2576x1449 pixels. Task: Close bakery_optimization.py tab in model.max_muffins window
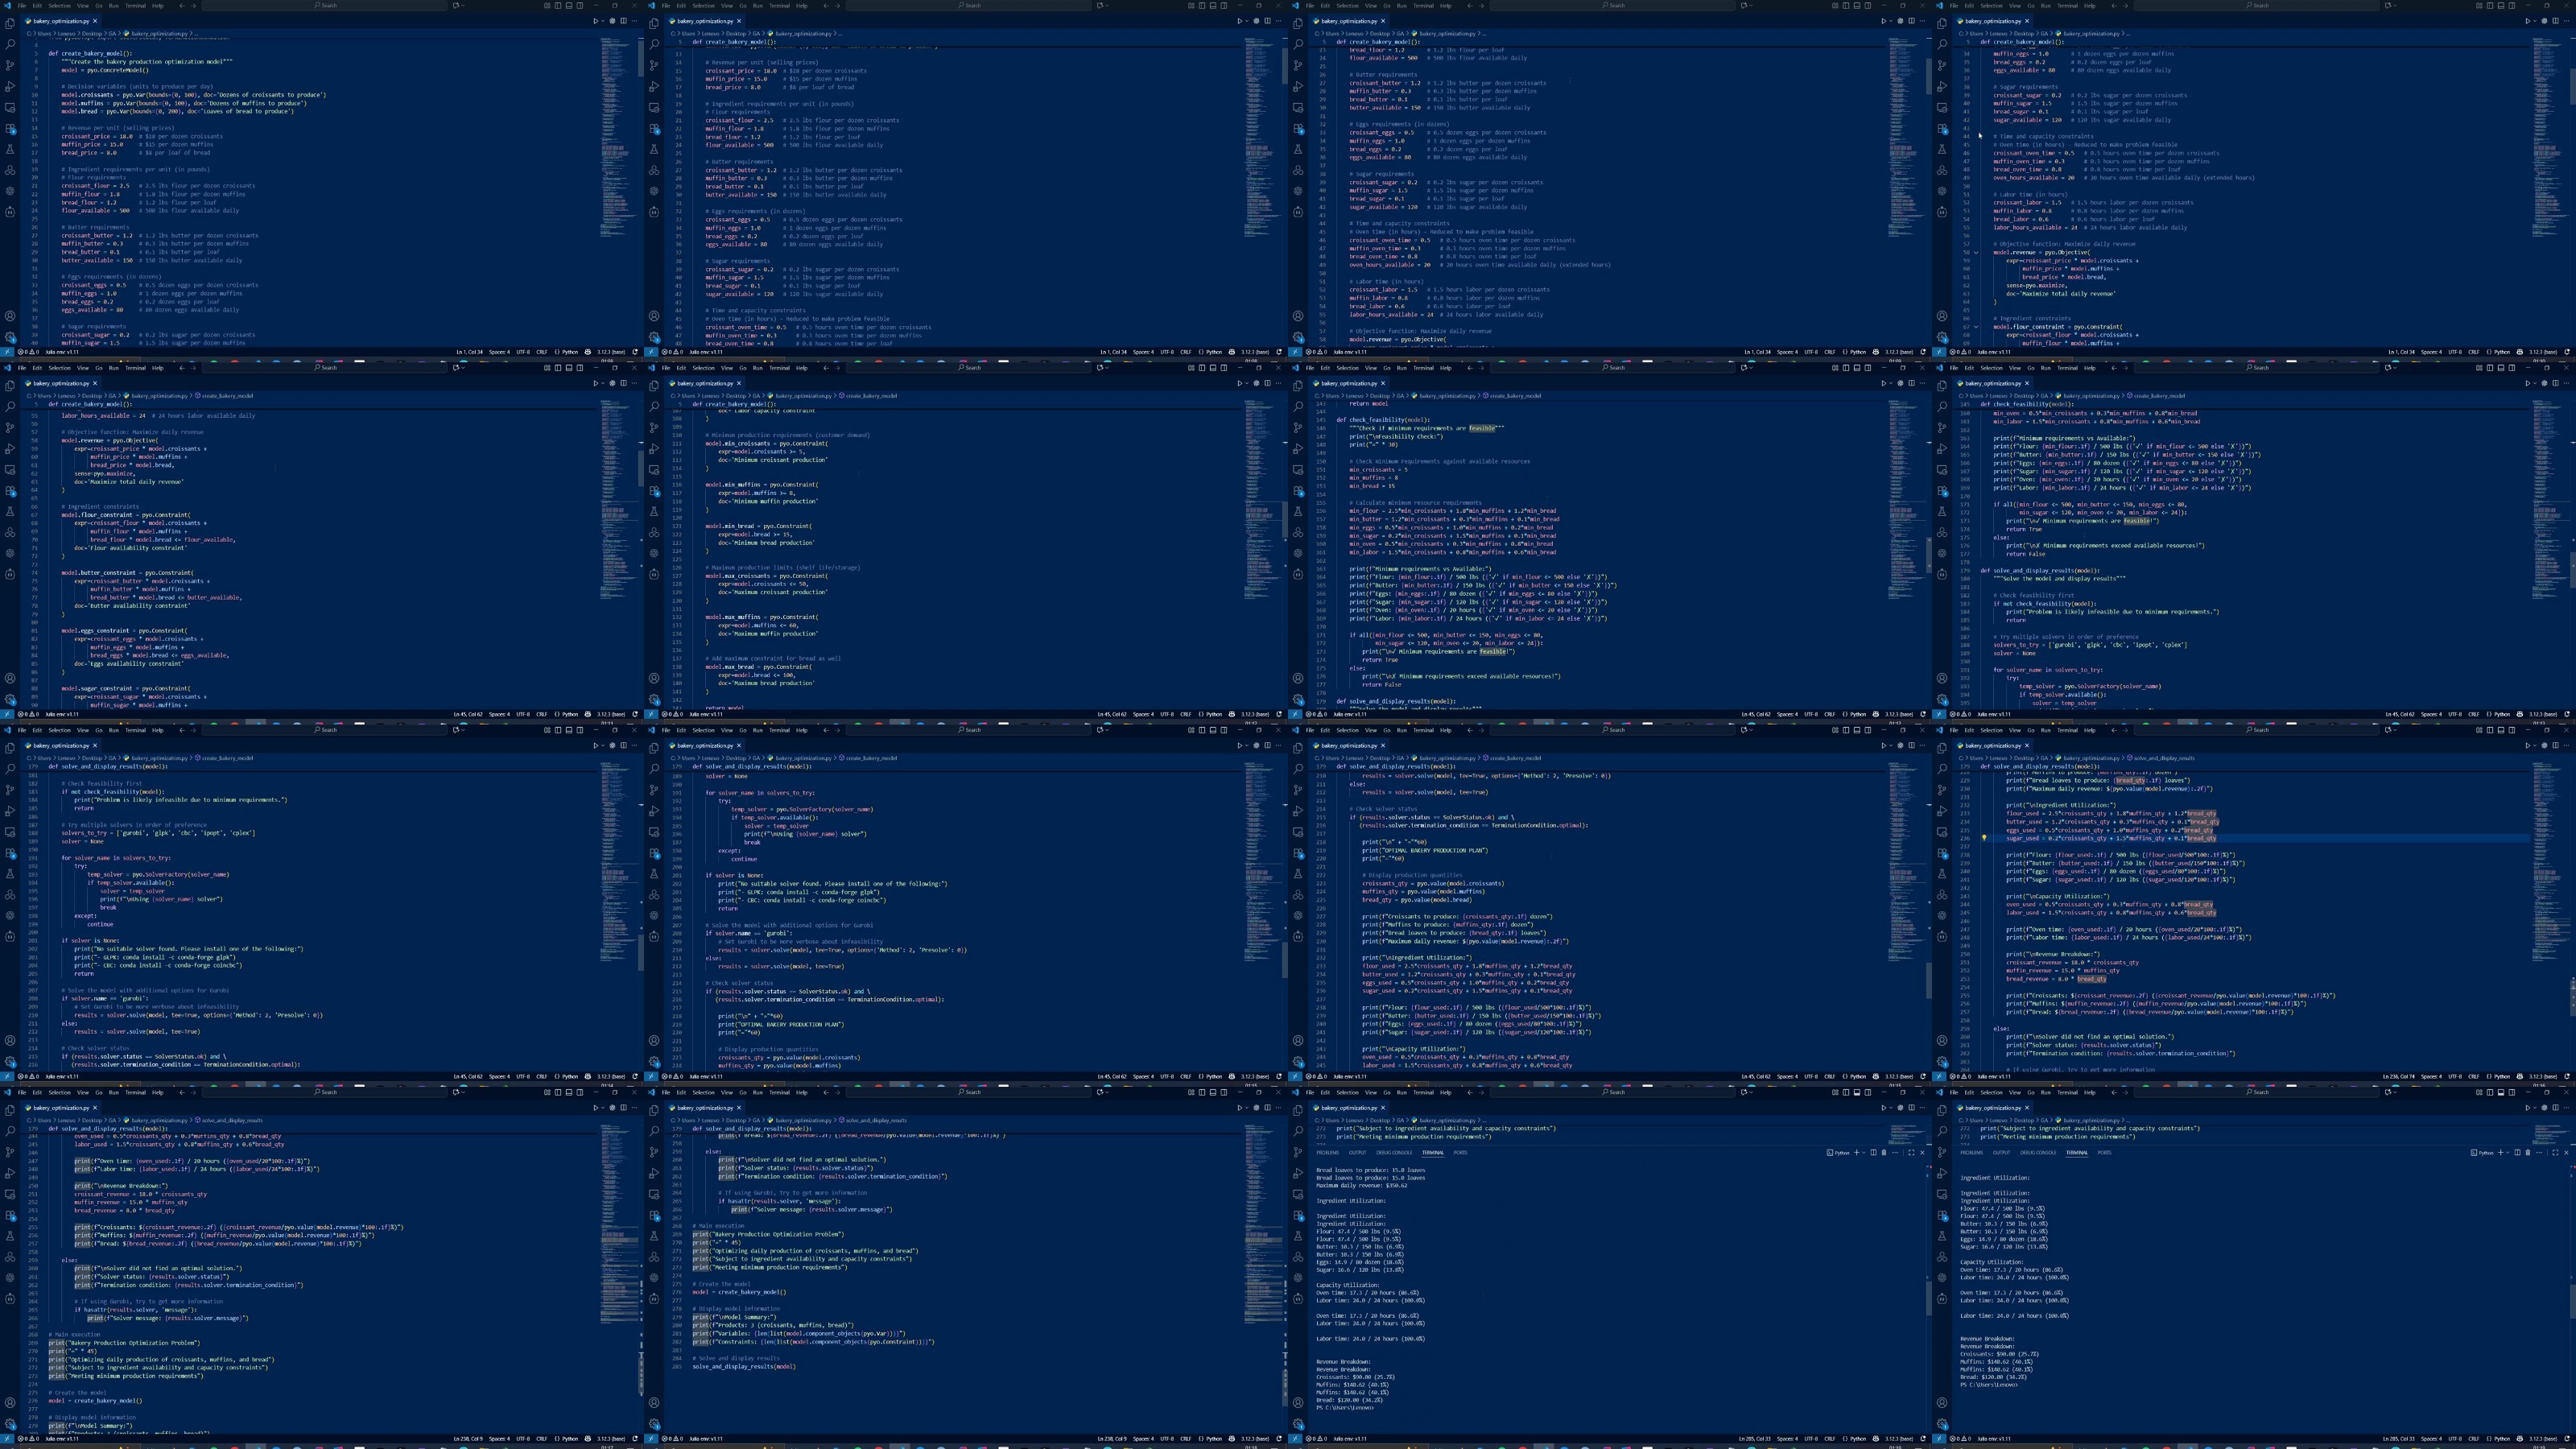point(739,383)
